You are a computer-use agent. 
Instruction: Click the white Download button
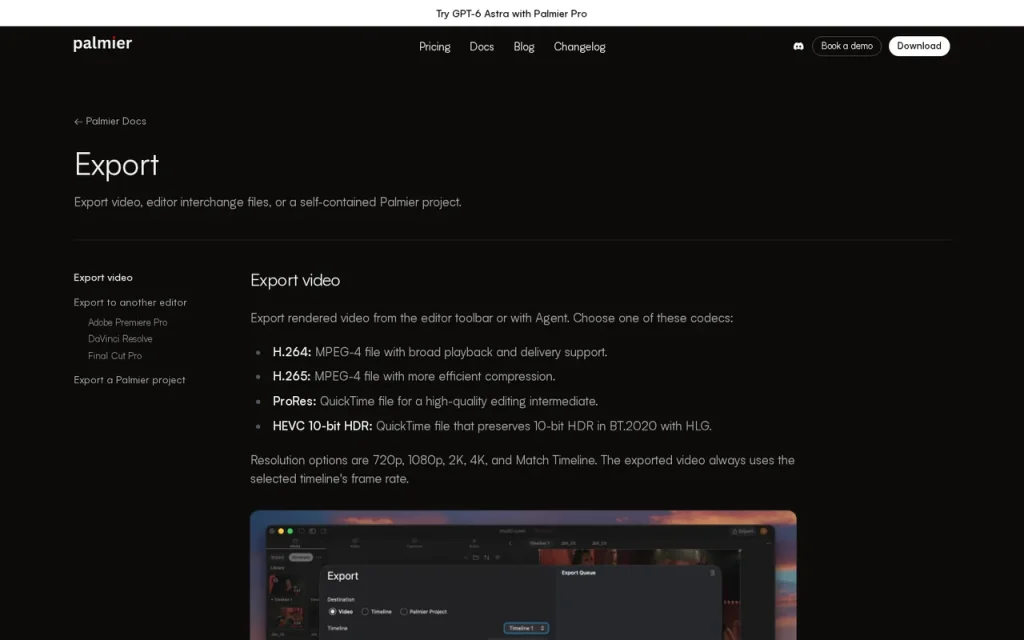pyautogui.click(x=919, y=46)
